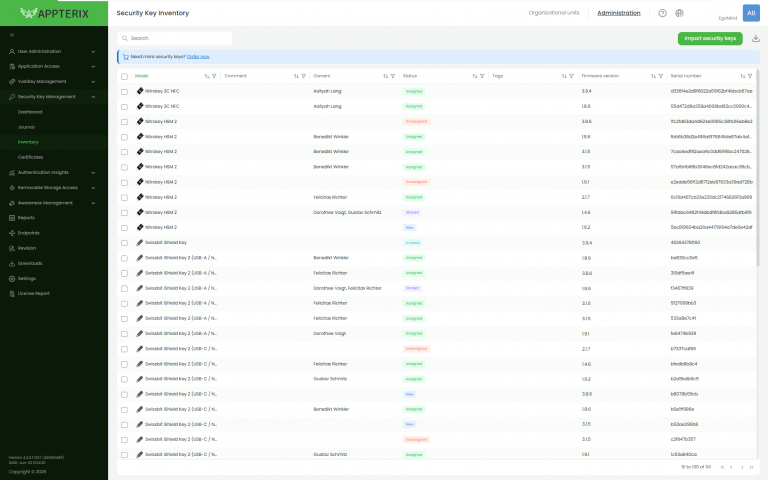Open the Model column filter icon
The image size is (768, 480).
[x=214, y=76]
